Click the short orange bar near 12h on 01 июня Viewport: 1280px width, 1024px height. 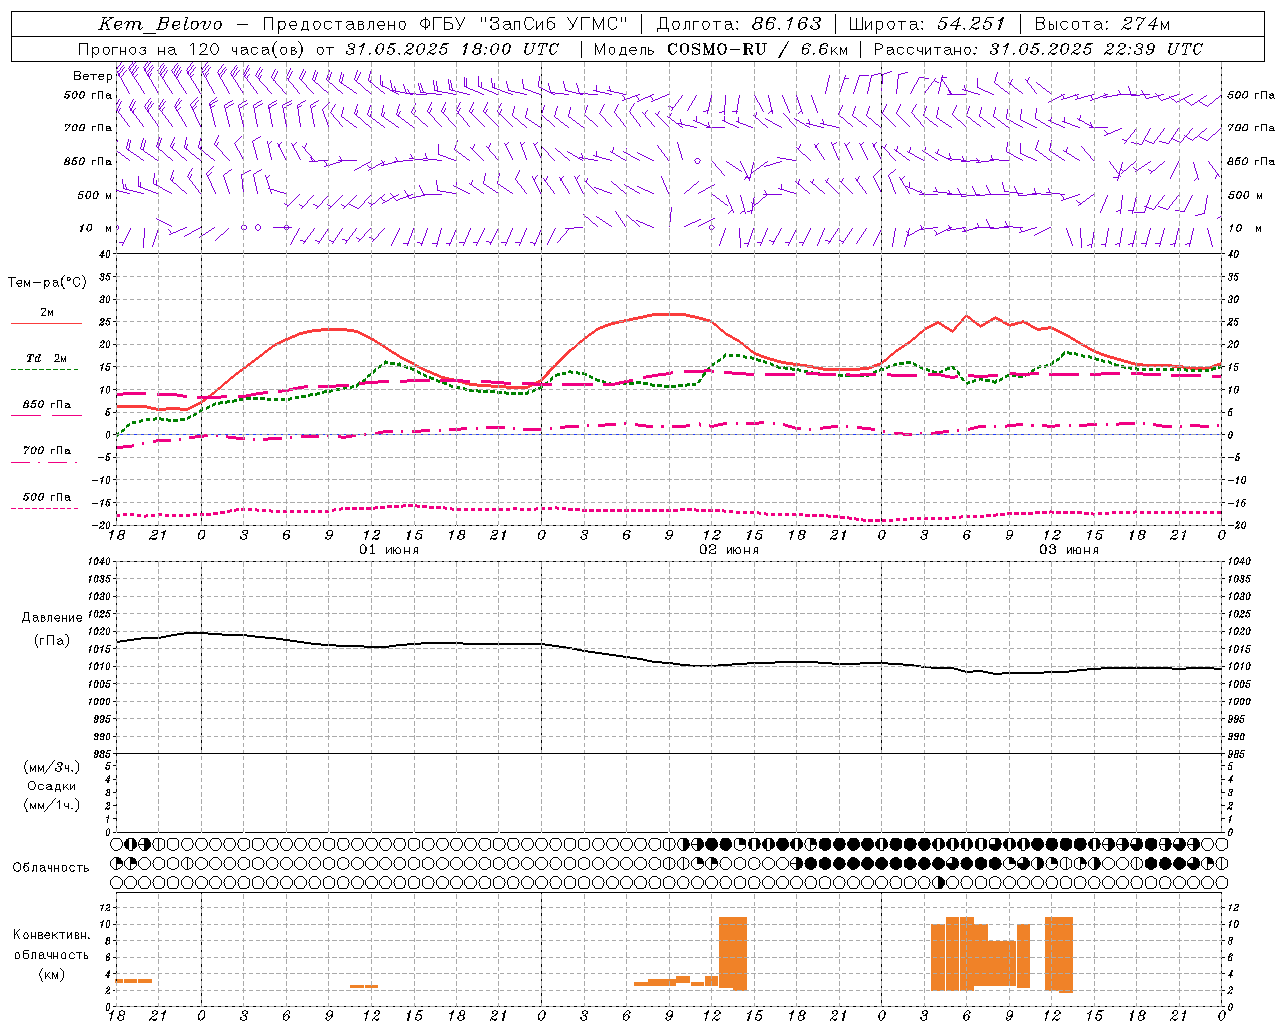pyautogui.click(x=364, y=987)
